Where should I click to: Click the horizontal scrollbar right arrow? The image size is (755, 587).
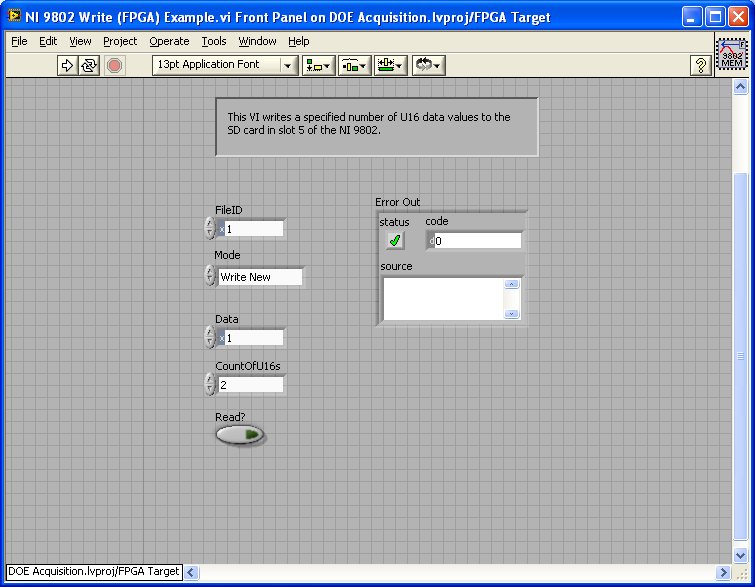coord(723,572)
